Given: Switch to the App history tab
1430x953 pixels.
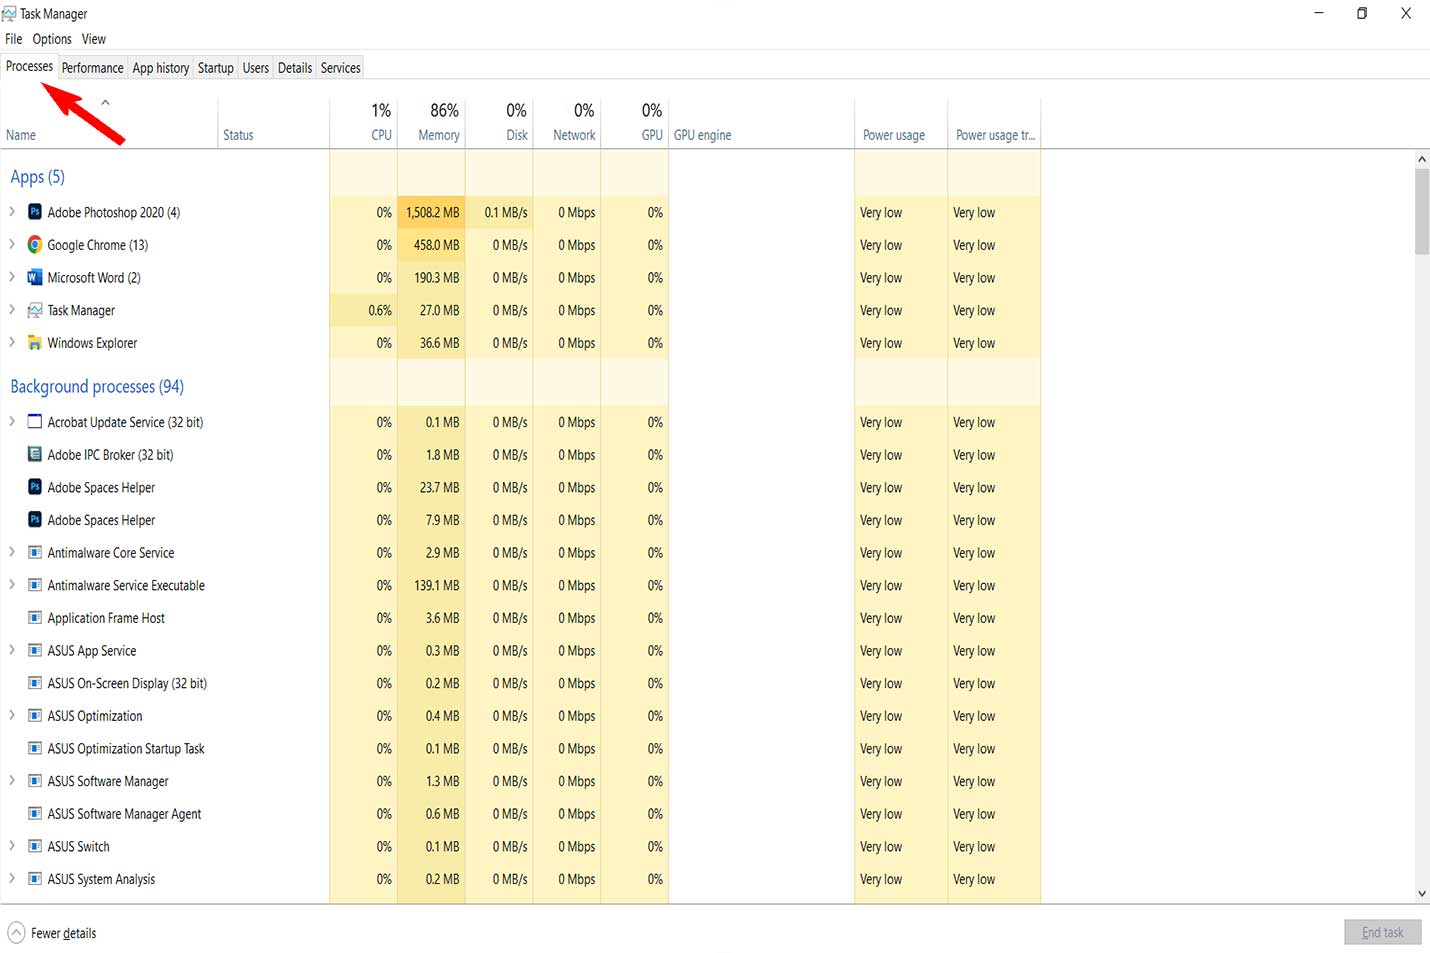Looking at the screenshot, I should 161,68.
